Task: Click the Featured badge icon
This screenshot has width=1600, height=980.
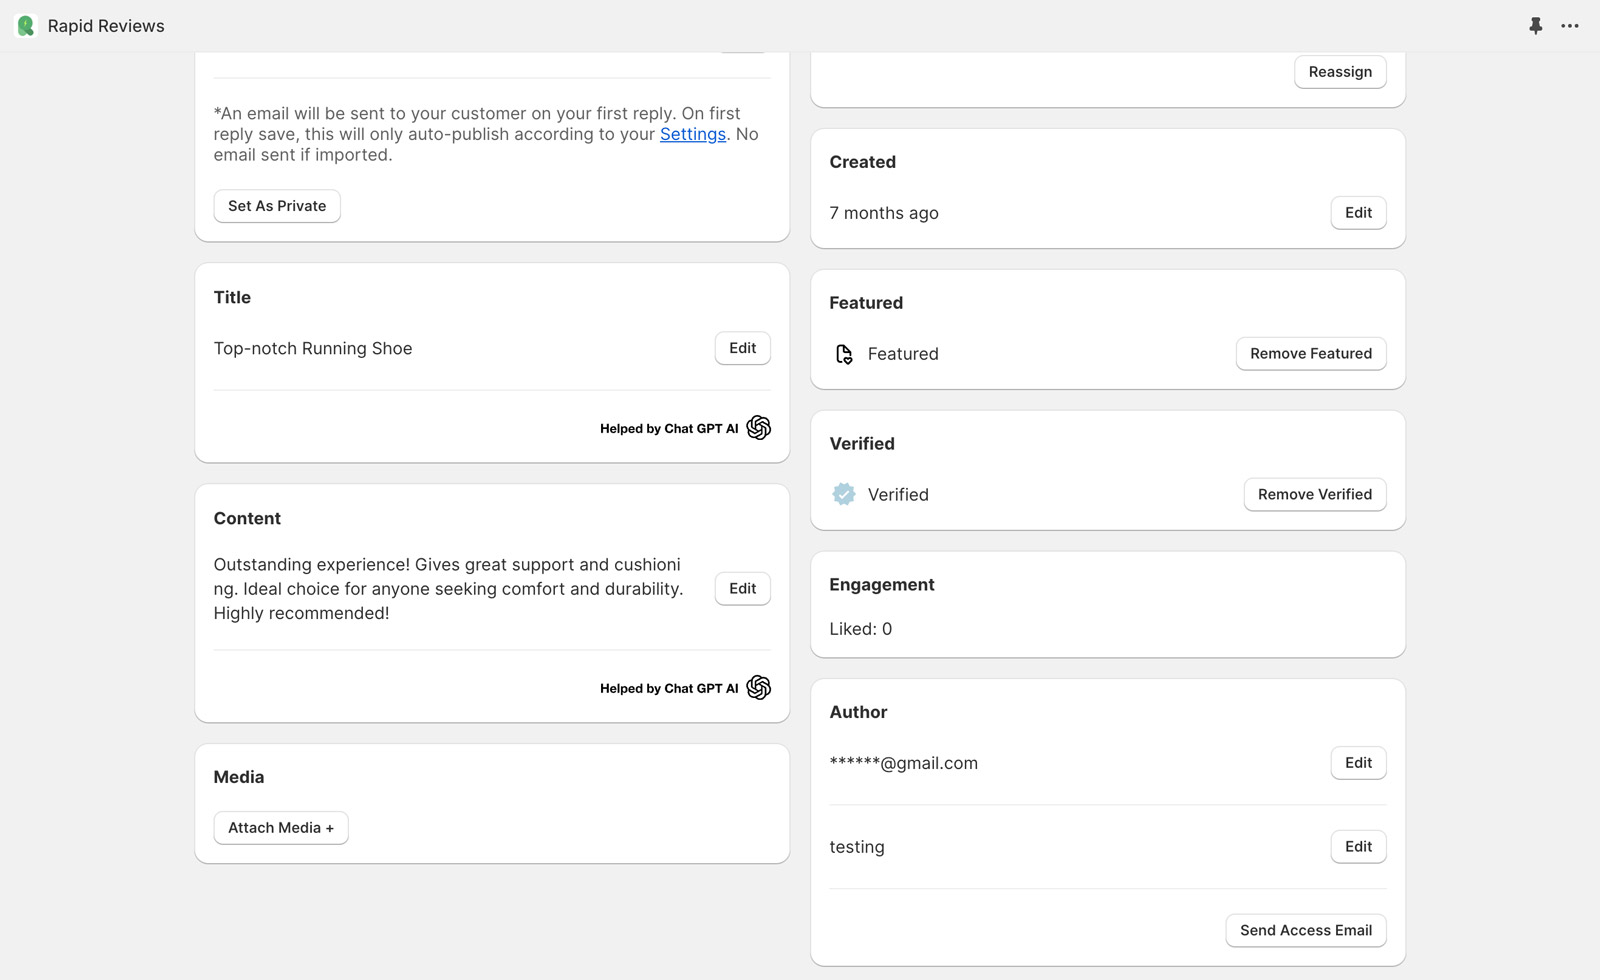Action: (844, 354)
